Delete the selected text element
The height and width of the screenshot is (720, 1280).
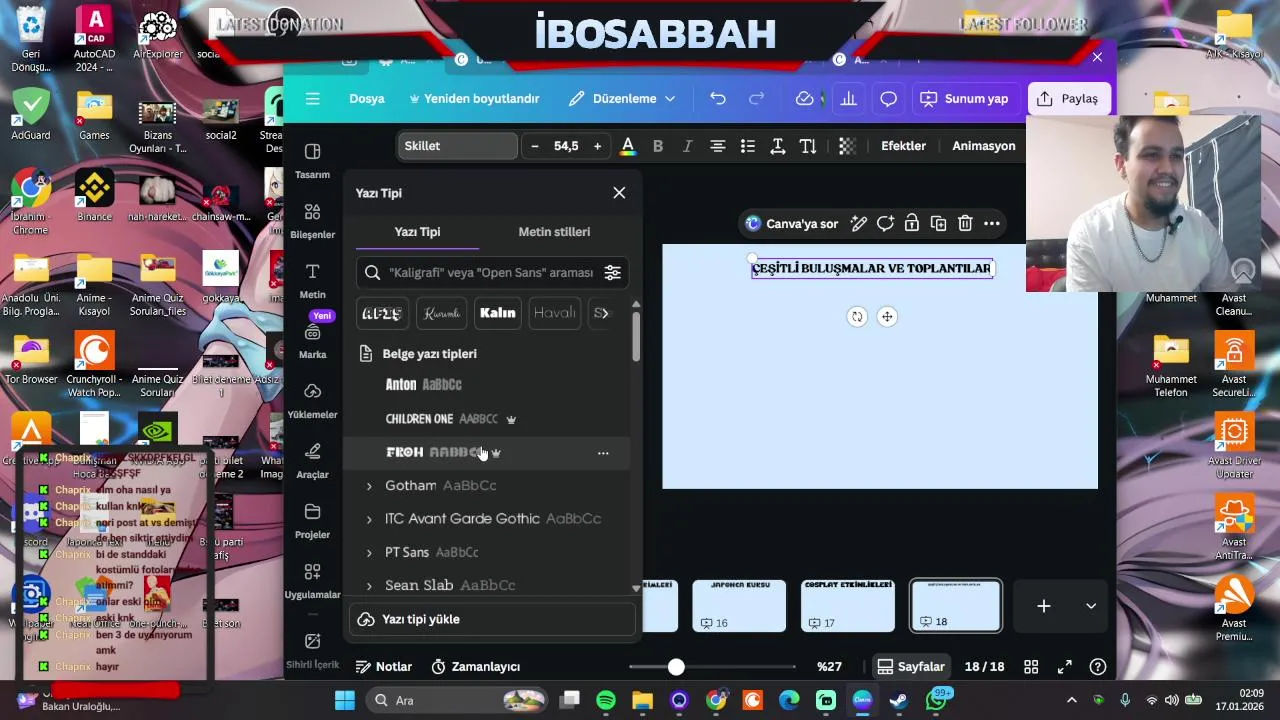pos(965,224)
